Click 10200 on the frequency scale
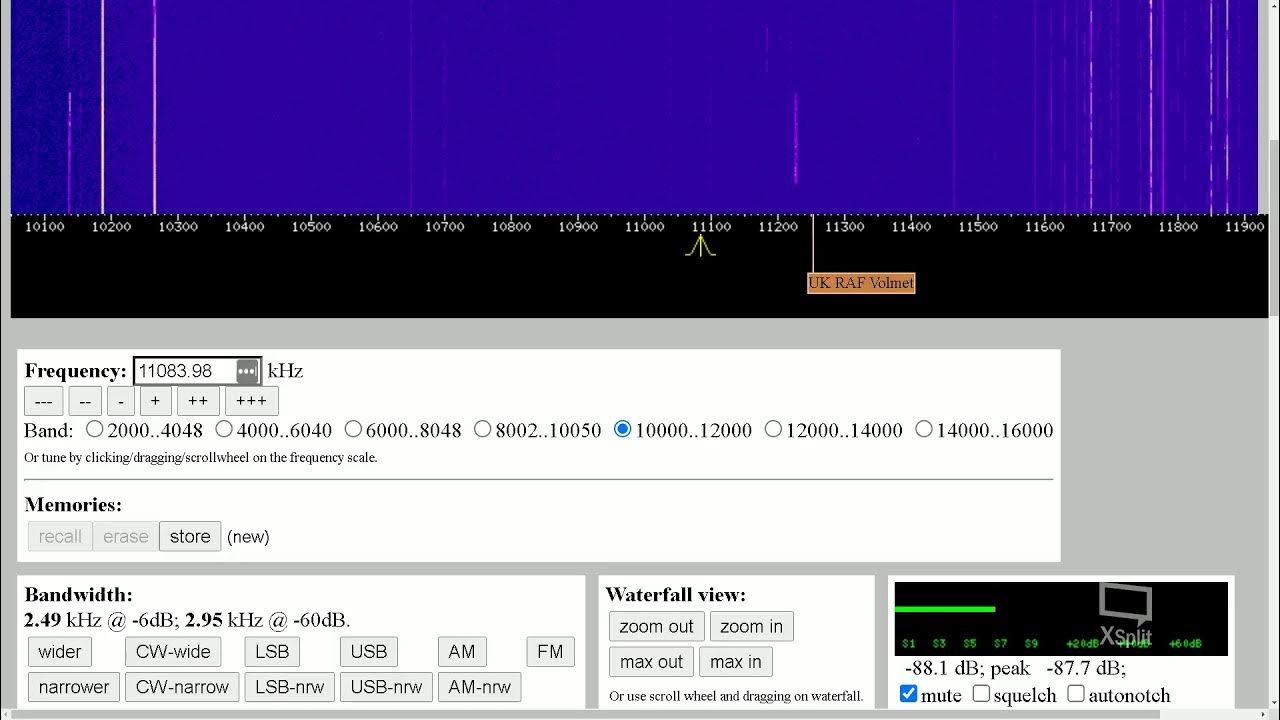Viewport: 1280px width, 720px height. point(111,227)
